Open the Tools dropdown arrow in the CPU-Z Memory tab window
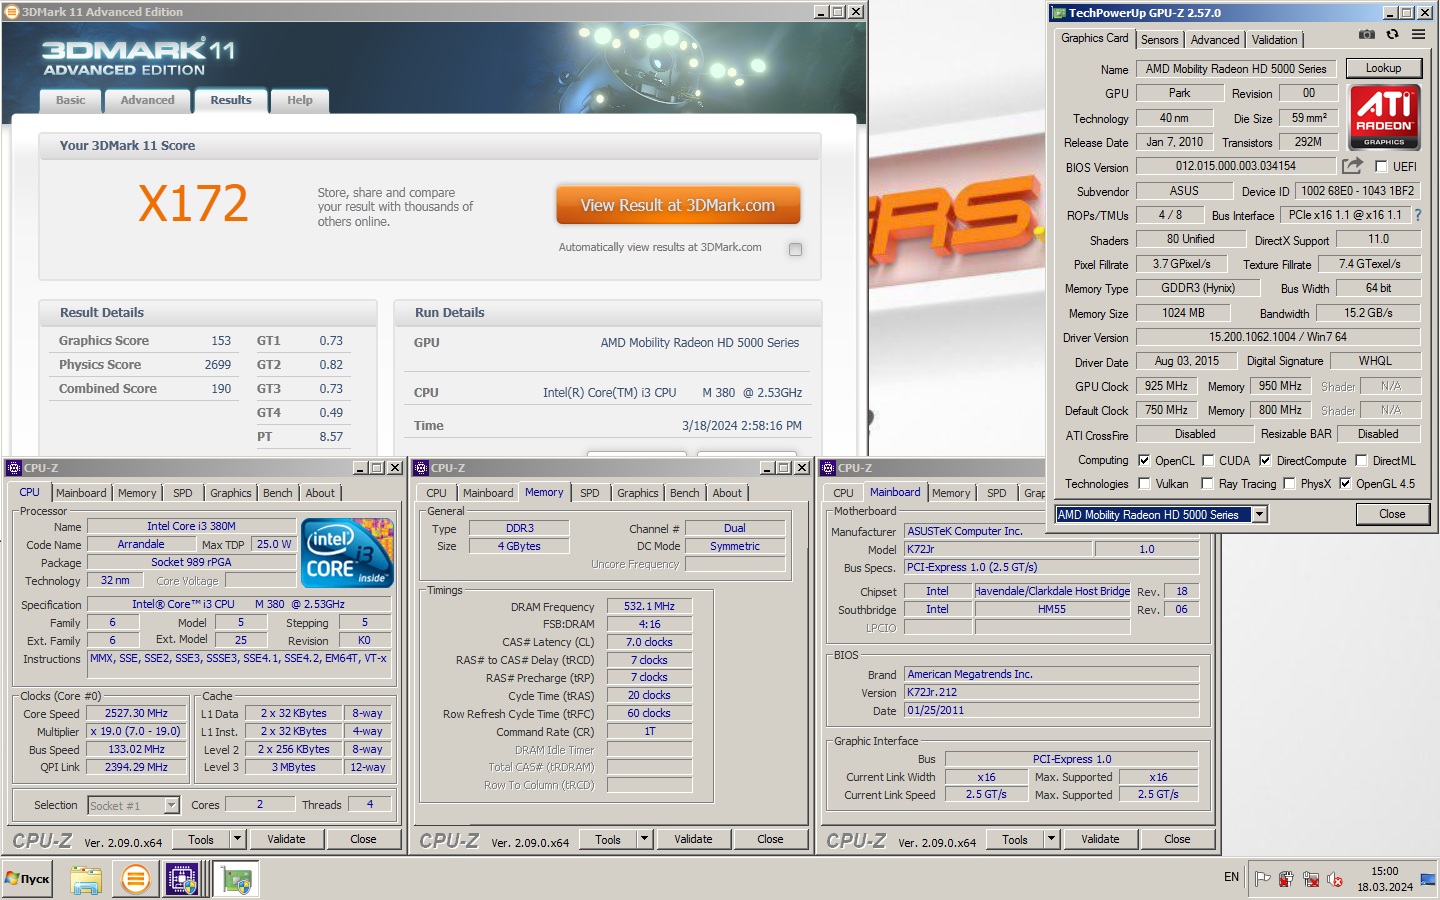1440x900 pixels. (x=644, y=839)
